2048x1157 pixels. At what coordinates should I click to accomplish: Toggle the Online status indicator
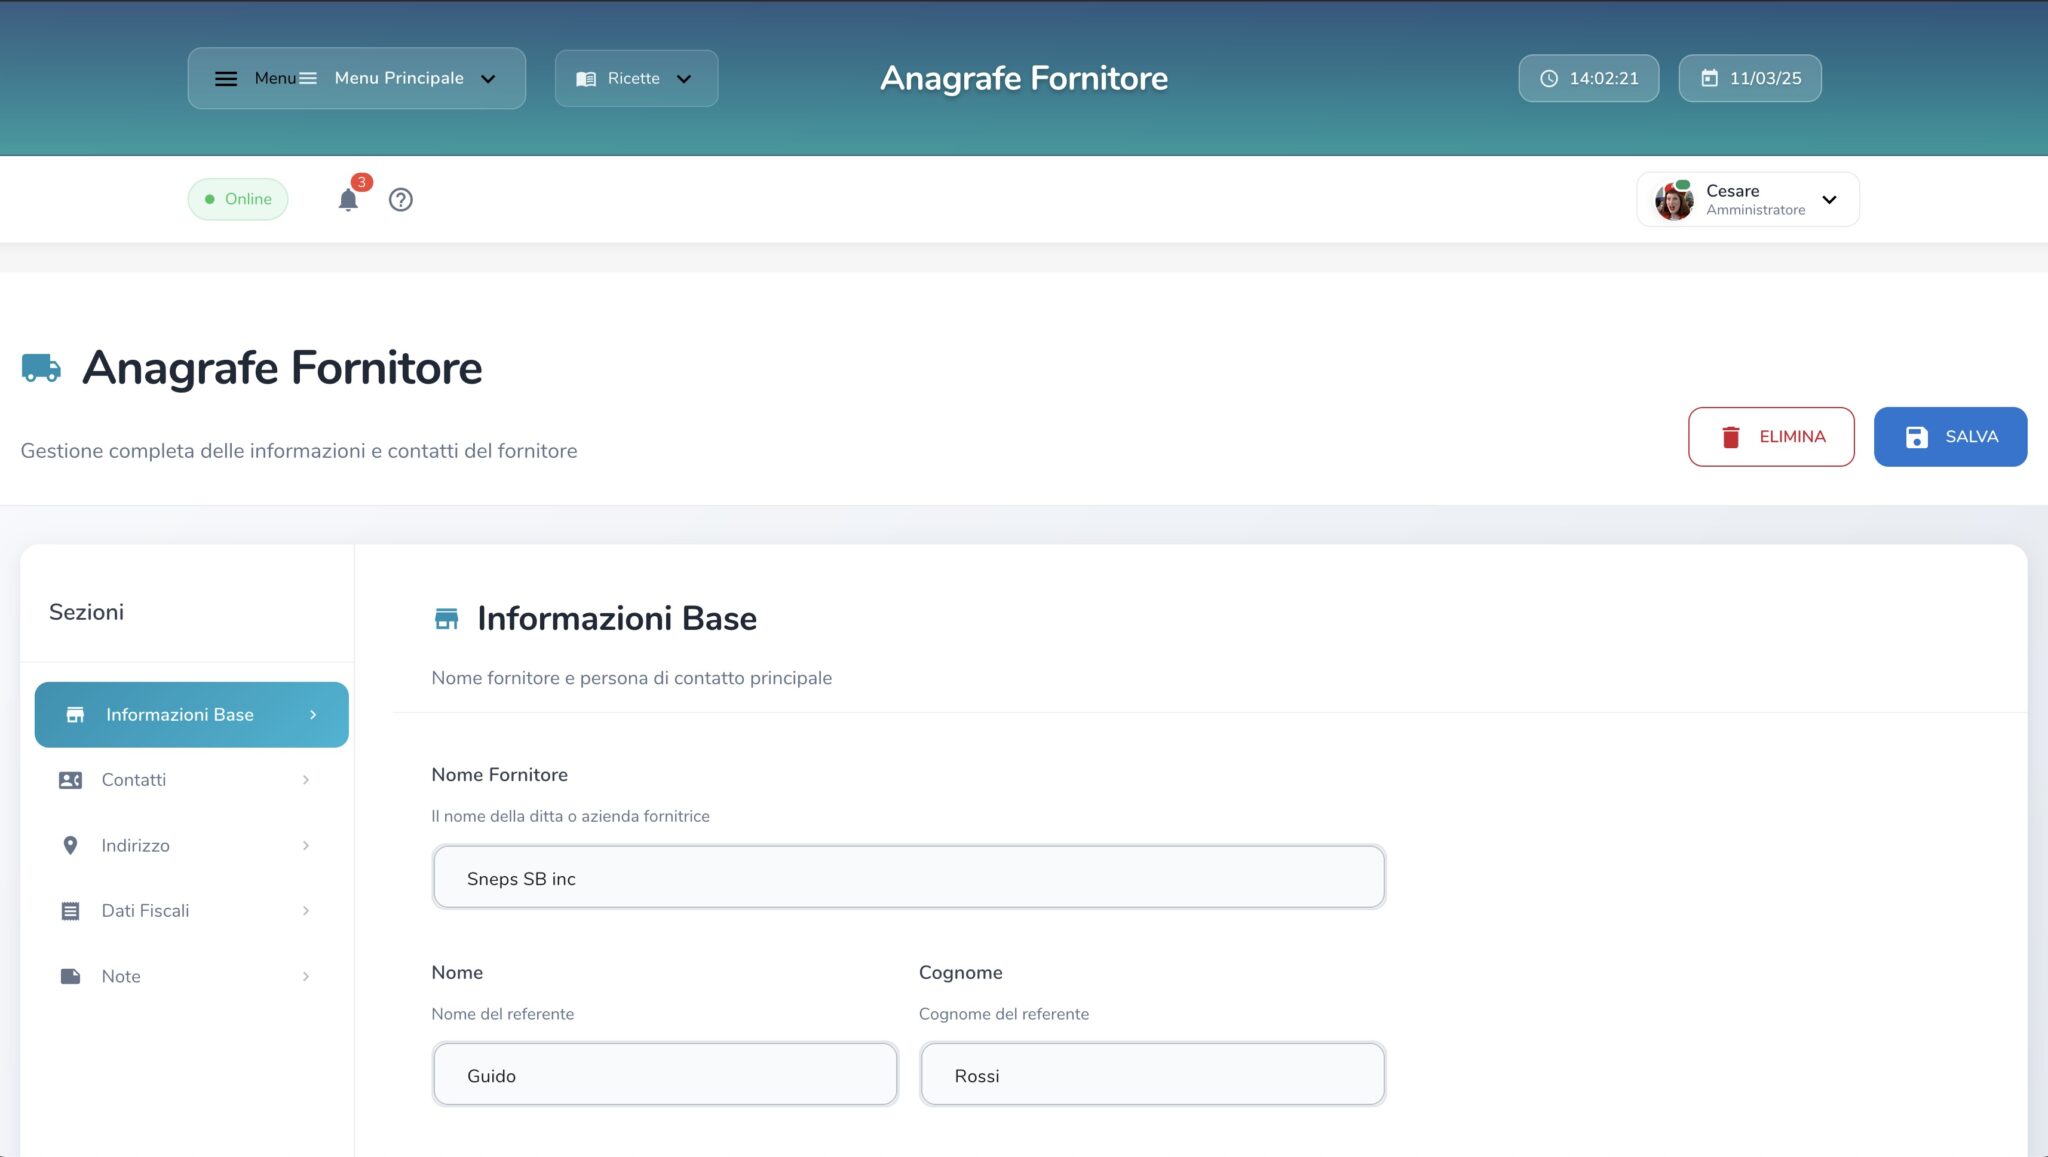click(237, 199)
